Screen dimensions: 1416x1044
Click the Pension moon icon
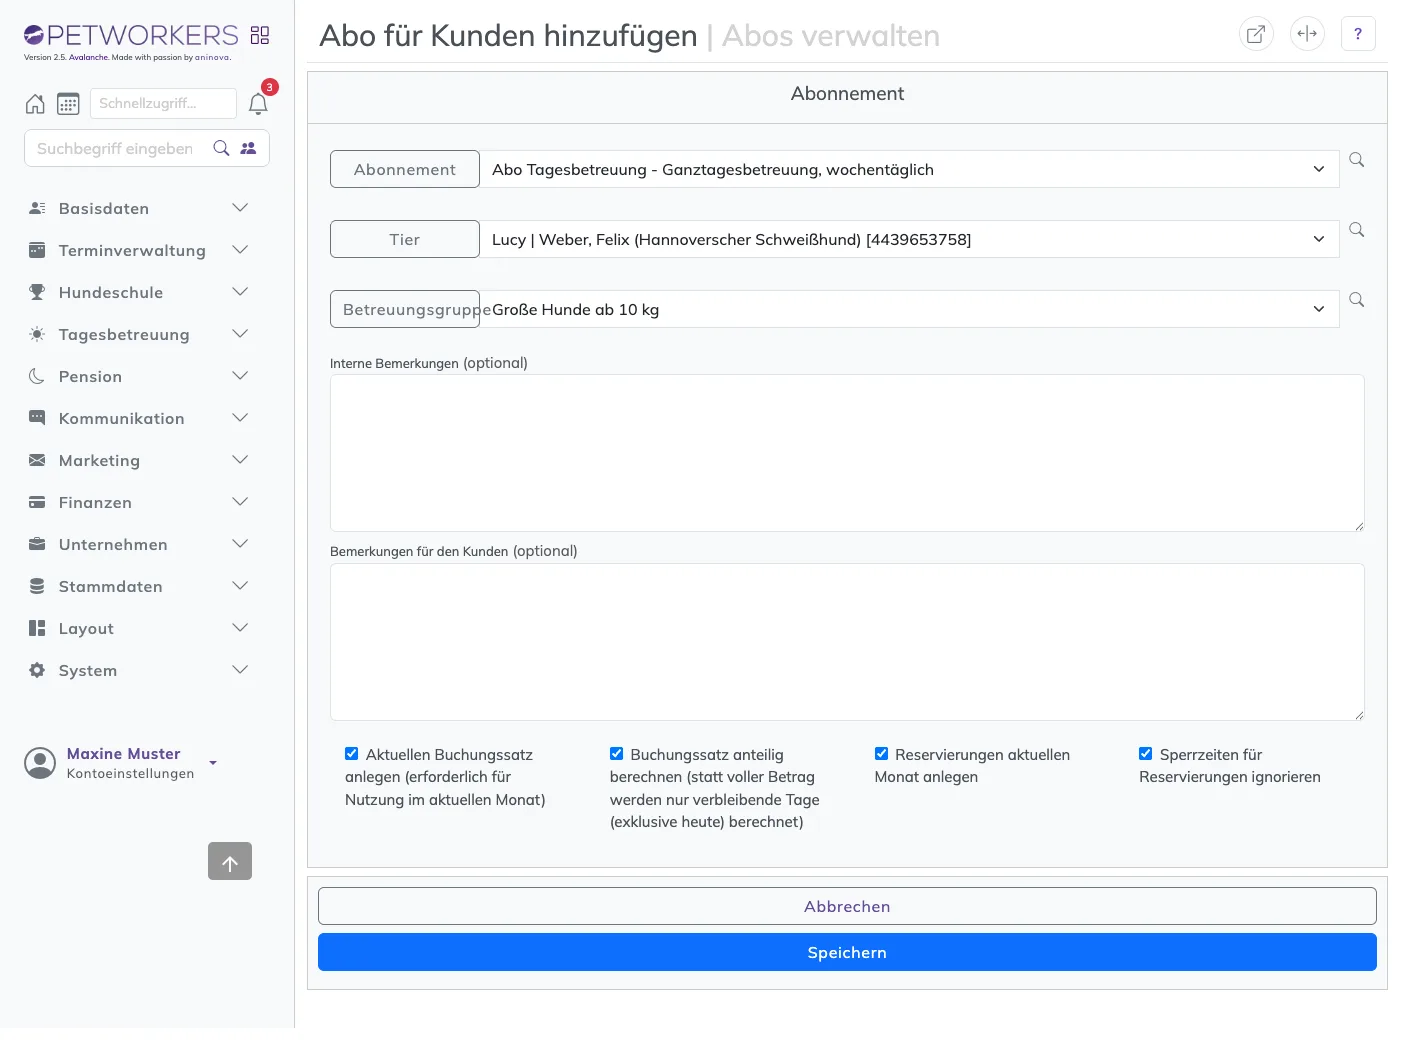(37, 376)
